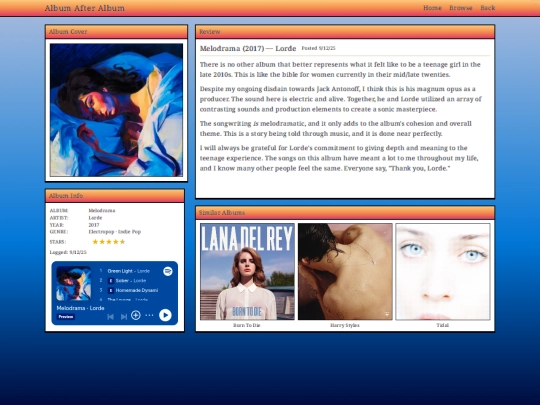Skip to the next track in the player
The height and width of the screenshot is (405, 540).
click(124, 316)
